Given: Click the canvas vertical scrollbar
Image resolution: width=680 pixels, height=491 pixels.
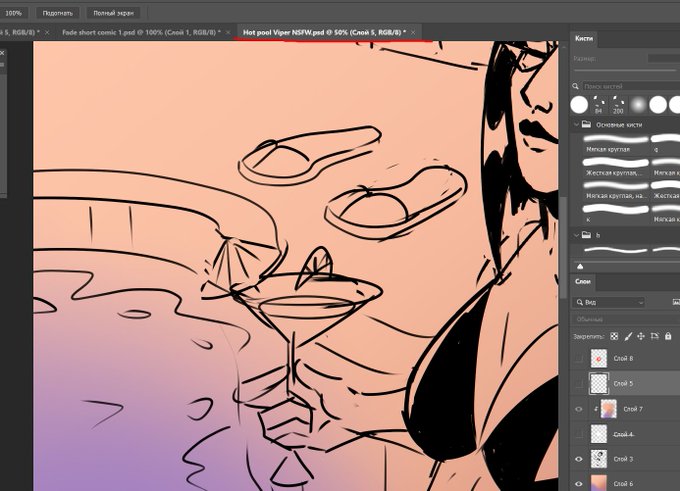Looking at the screenshot, I should [x=563, y=247].
